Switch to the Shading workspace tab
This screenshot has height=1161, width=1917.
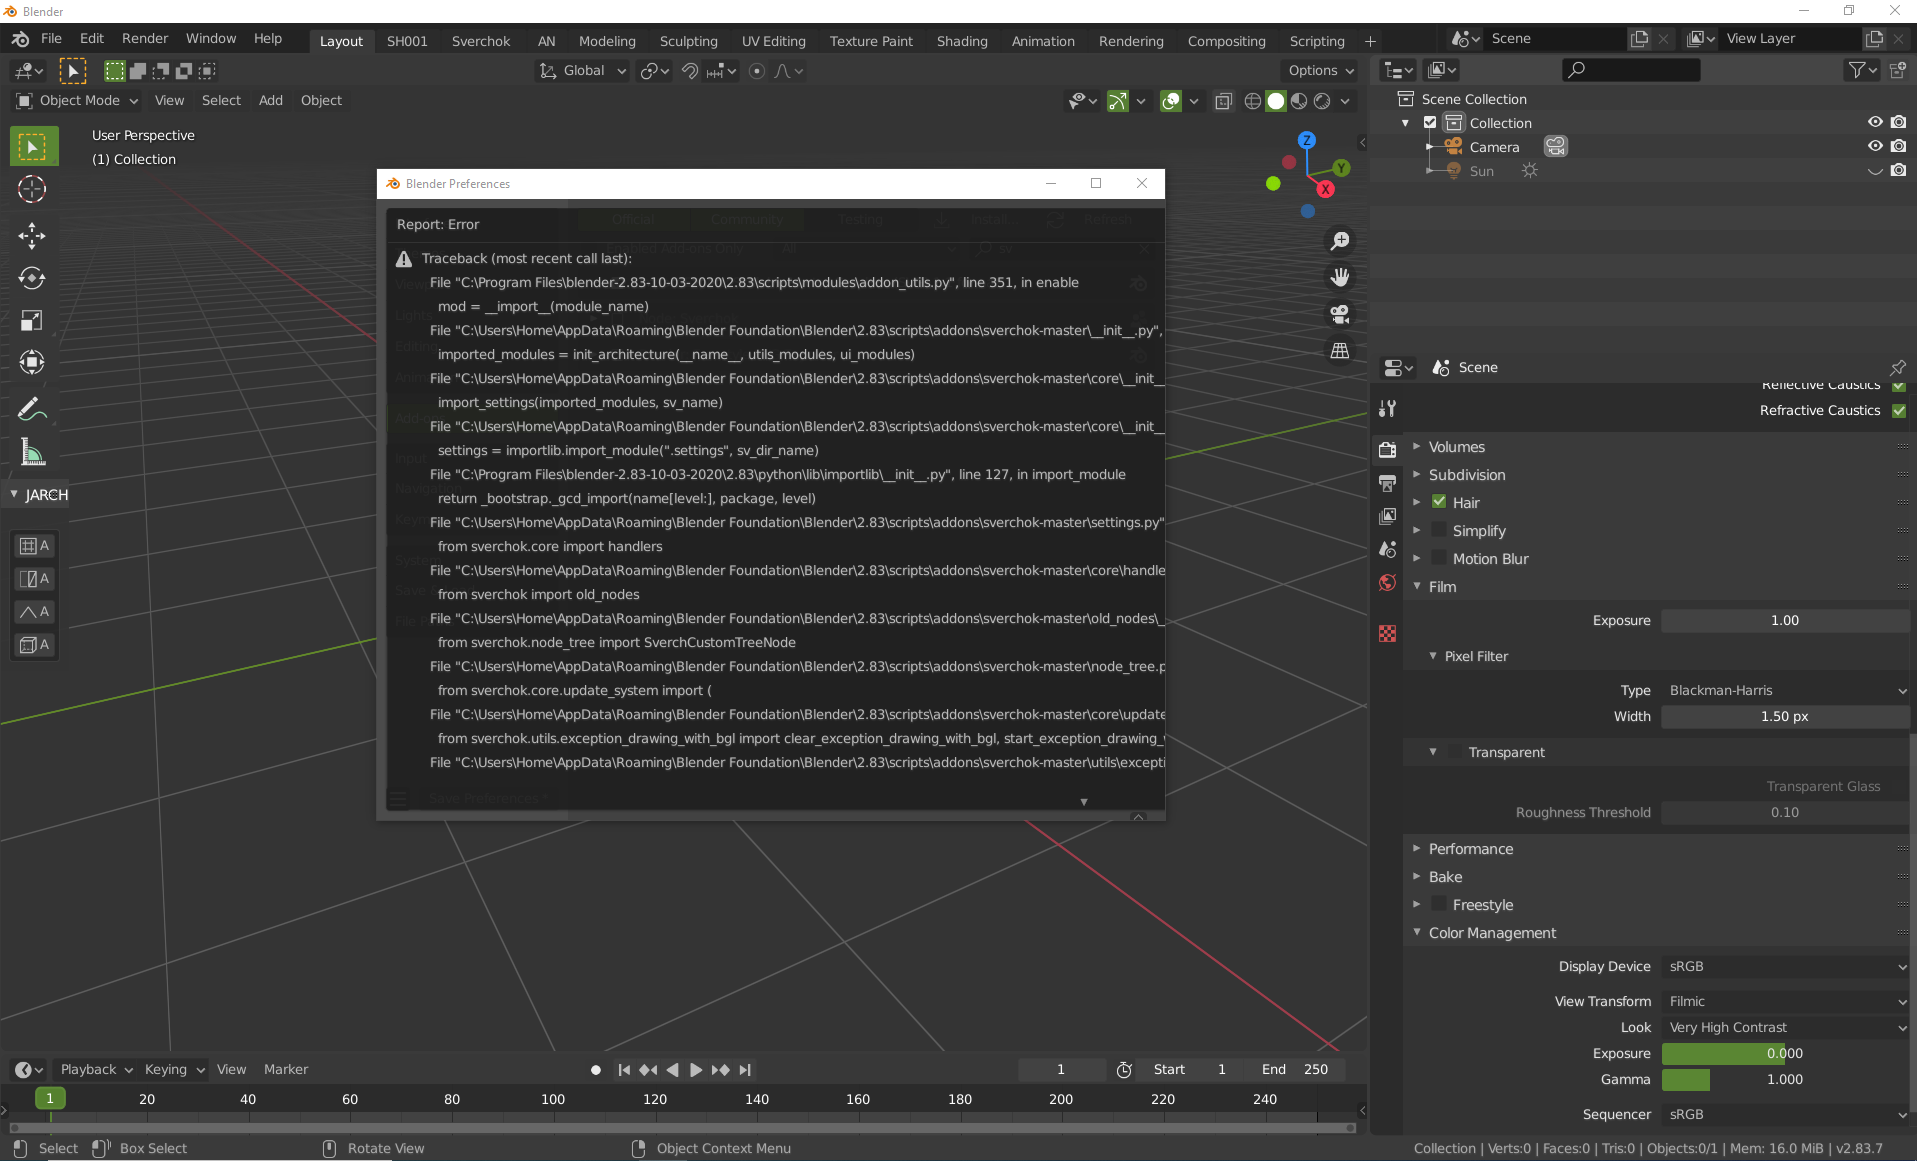(962, 41)
